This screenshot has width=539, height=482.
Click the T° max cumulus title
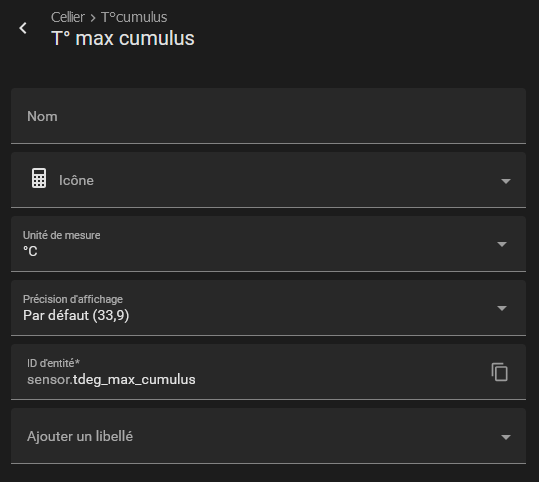123,38
